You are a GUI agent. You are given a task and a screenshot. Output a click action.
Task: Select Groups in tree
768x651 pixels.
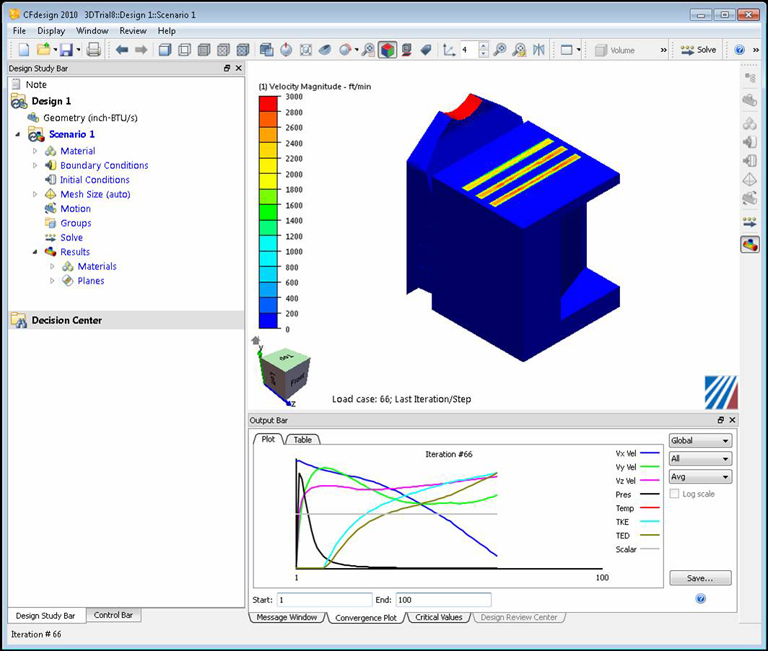[76, 223]
